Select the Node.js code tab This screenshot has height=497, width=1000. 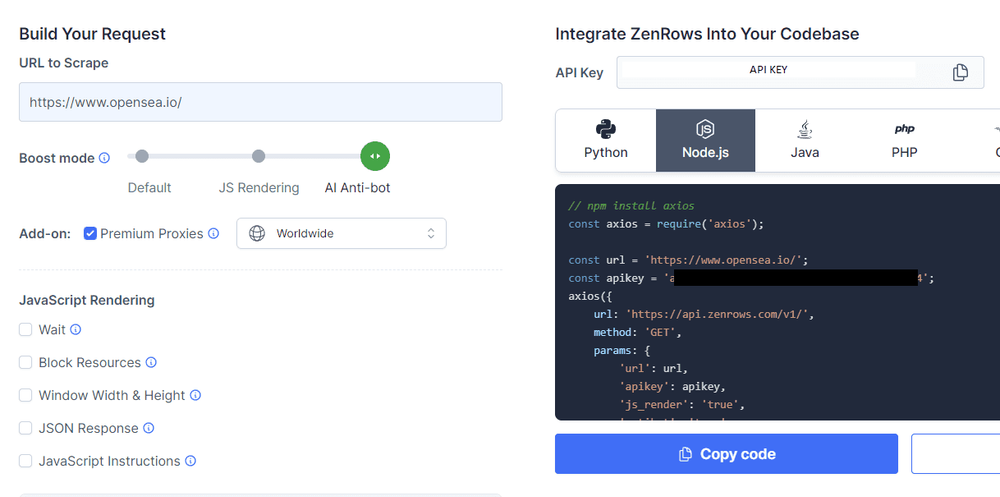click(705, 140)
